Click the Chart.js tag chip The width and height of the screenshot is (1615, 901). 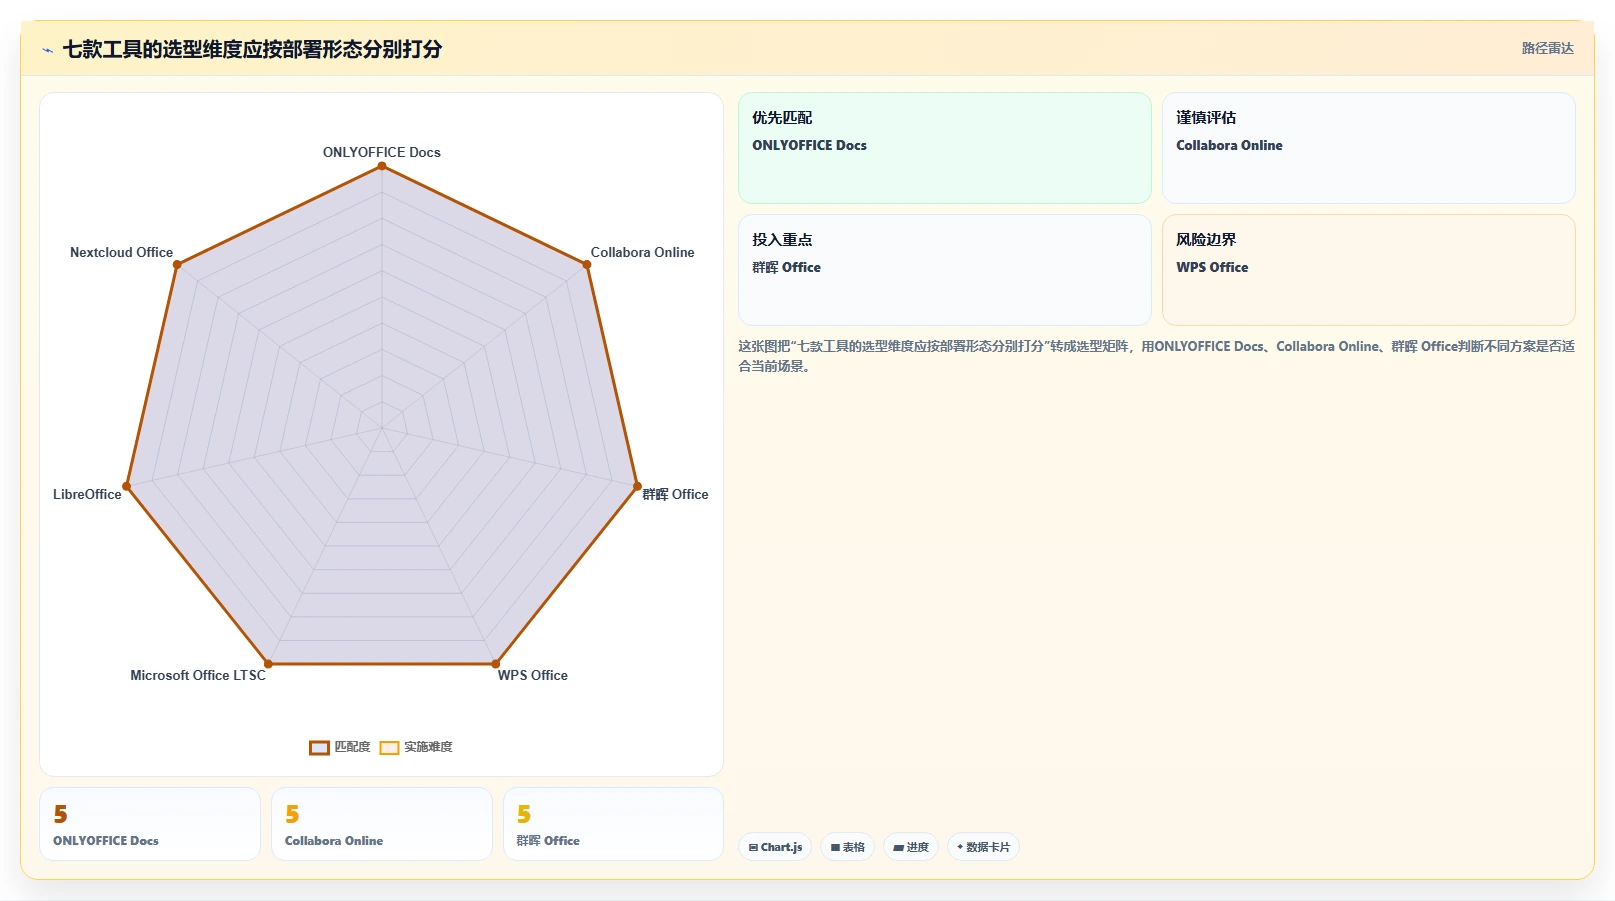[x=775, y=847]
